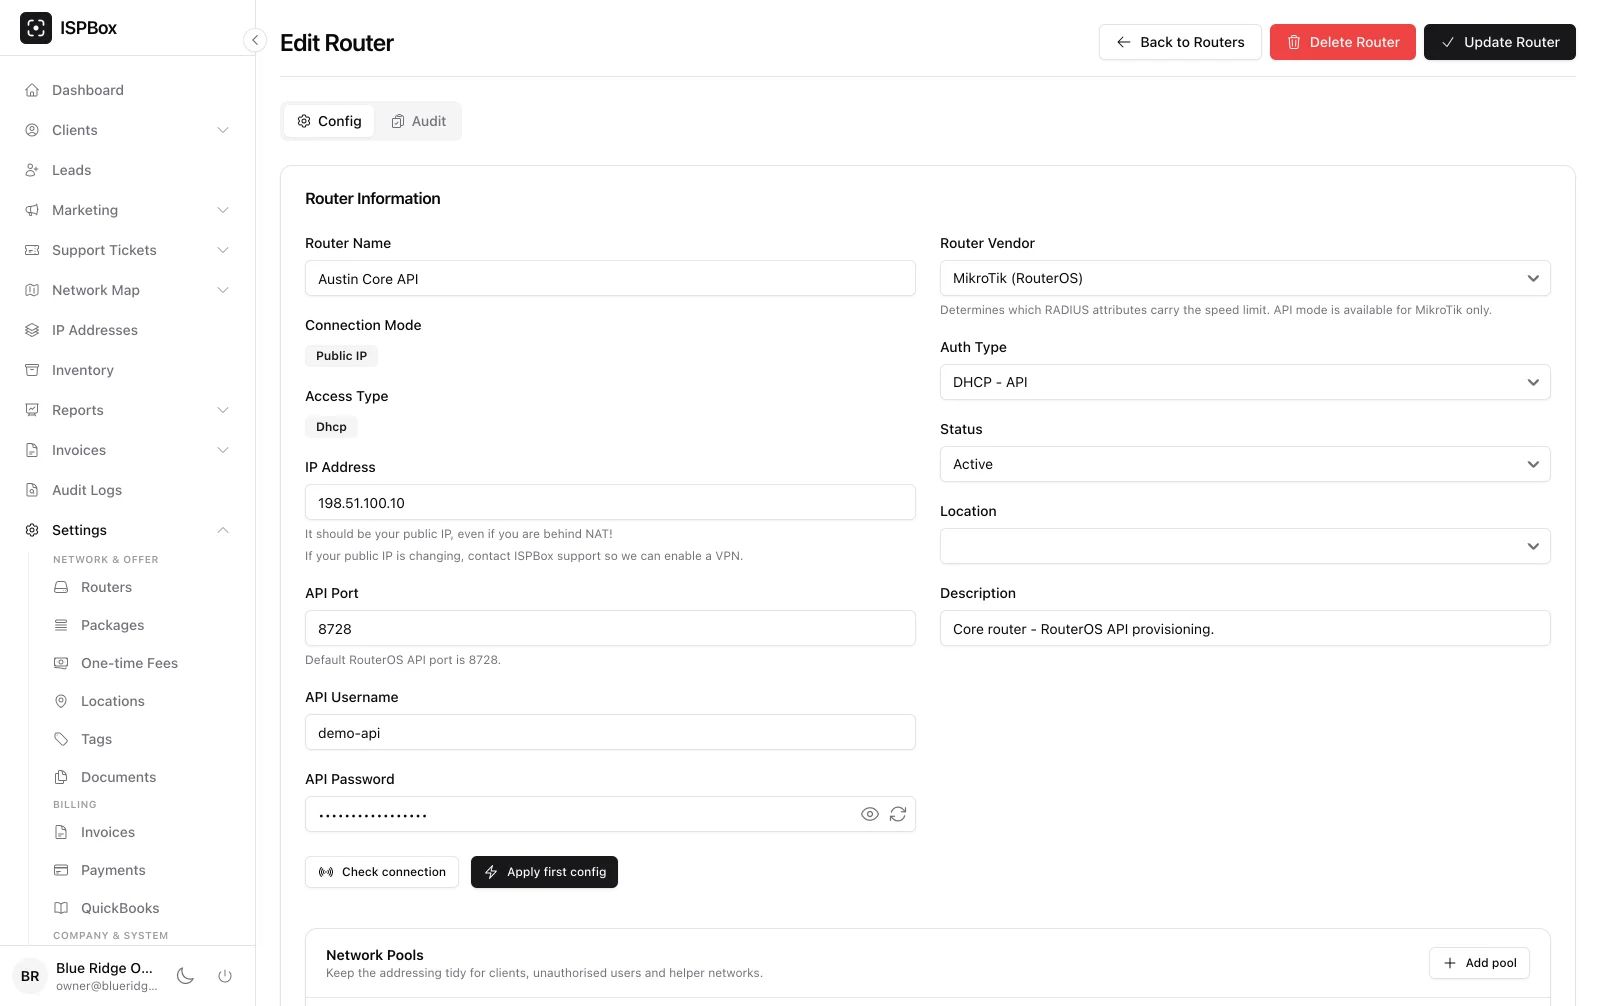Click the BR account avatar

click(x=30, y=976)
